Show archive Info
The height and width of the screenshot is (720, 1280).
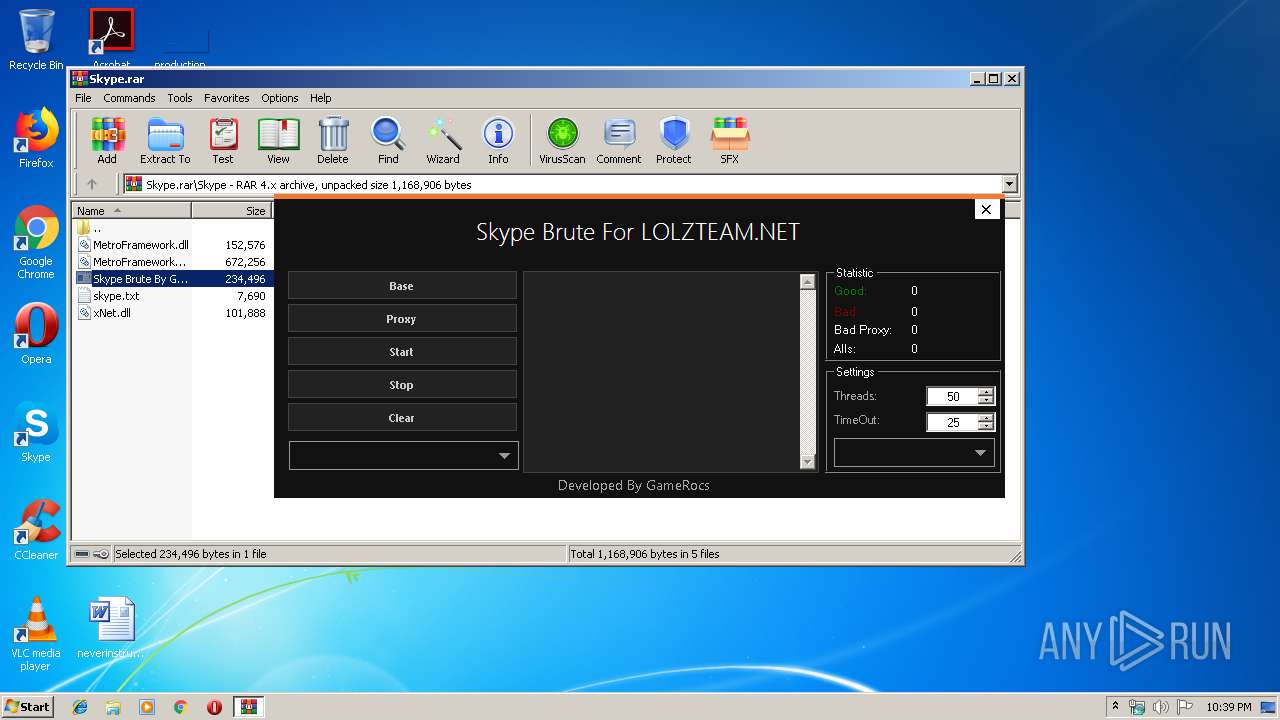click(498, 141)
